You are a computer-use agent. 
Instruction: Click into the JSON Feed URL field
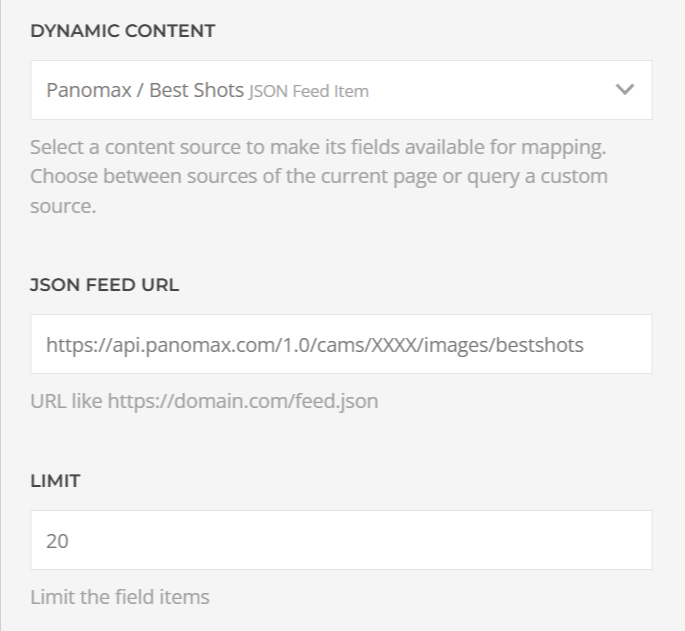coord(340,344)
